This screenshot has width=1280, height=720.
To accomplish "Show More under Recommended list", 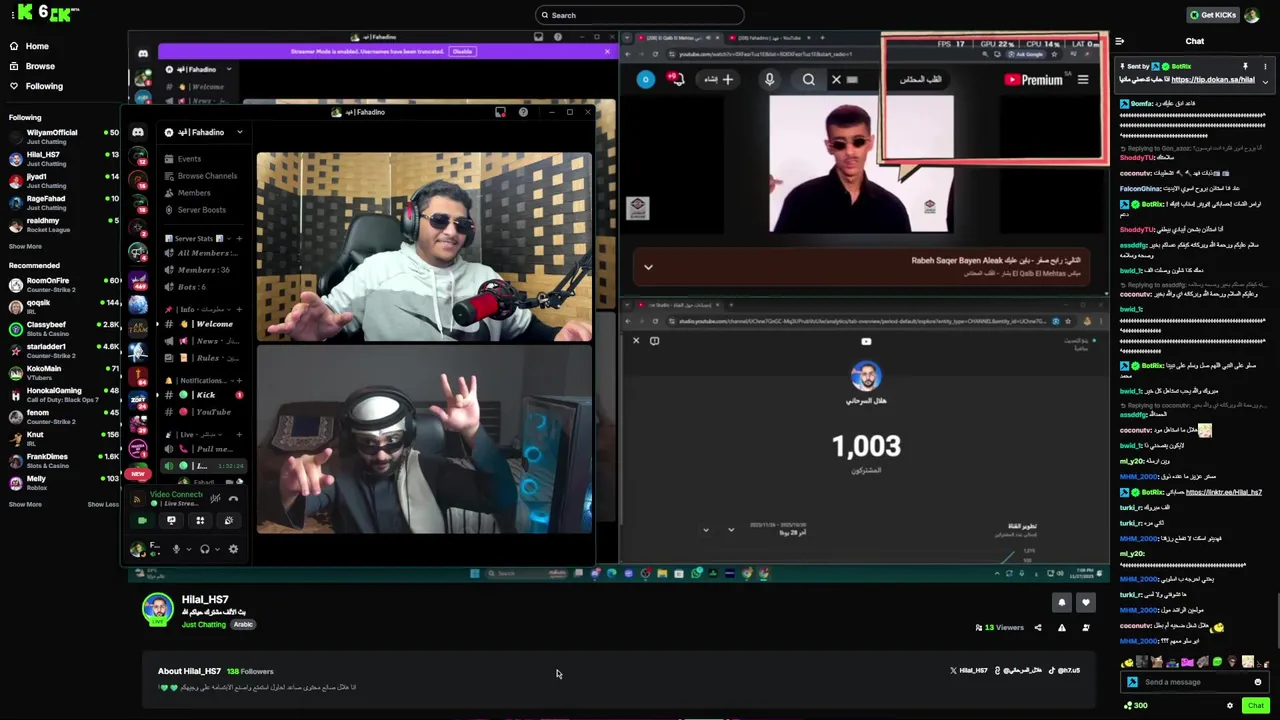I will point(25,504).
